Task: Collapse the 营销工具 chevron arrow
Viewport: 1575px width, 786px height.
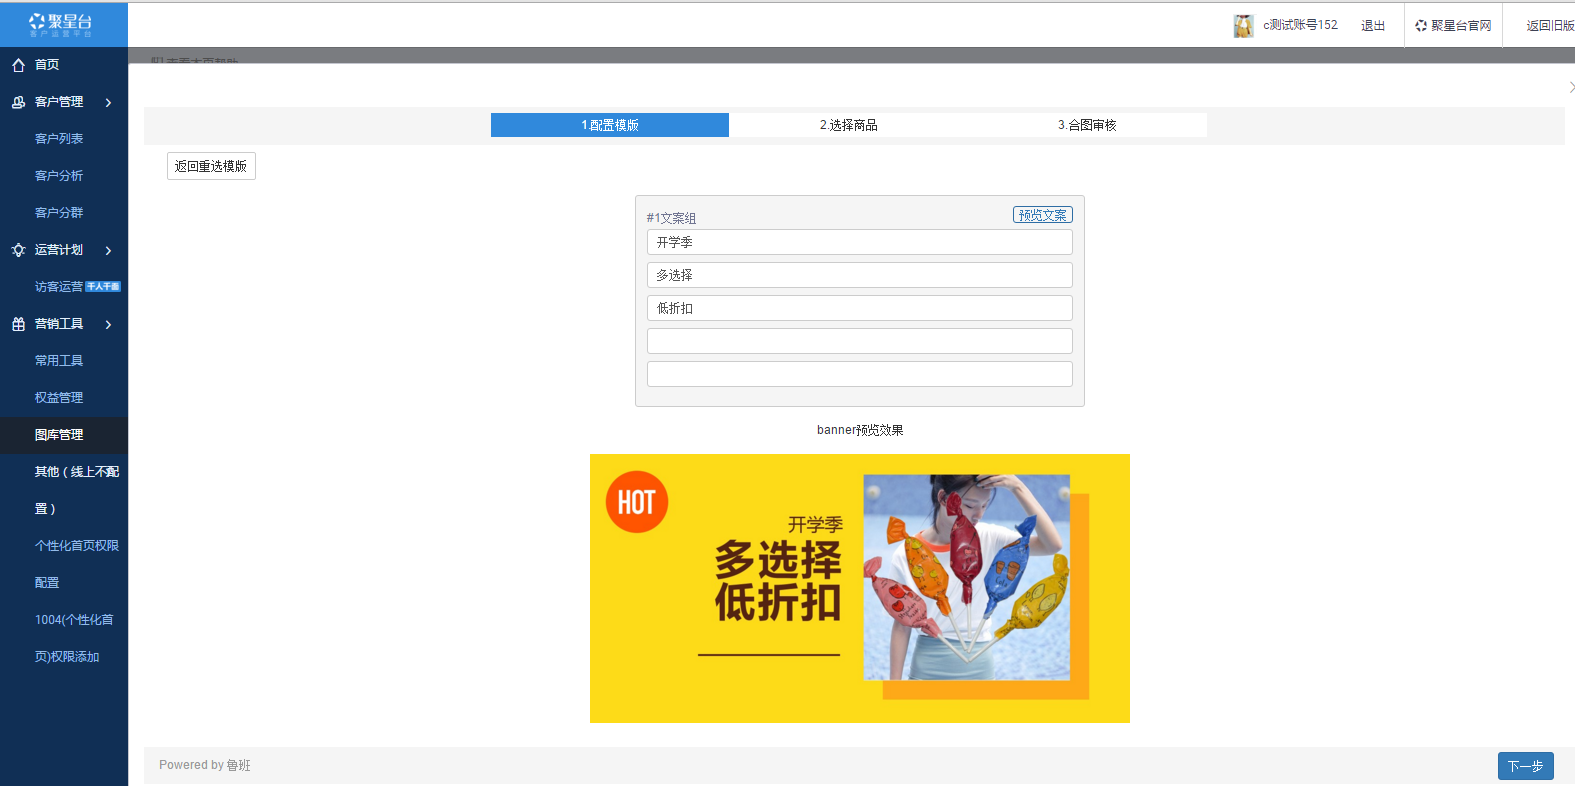Action: click(x=108, y=324)
